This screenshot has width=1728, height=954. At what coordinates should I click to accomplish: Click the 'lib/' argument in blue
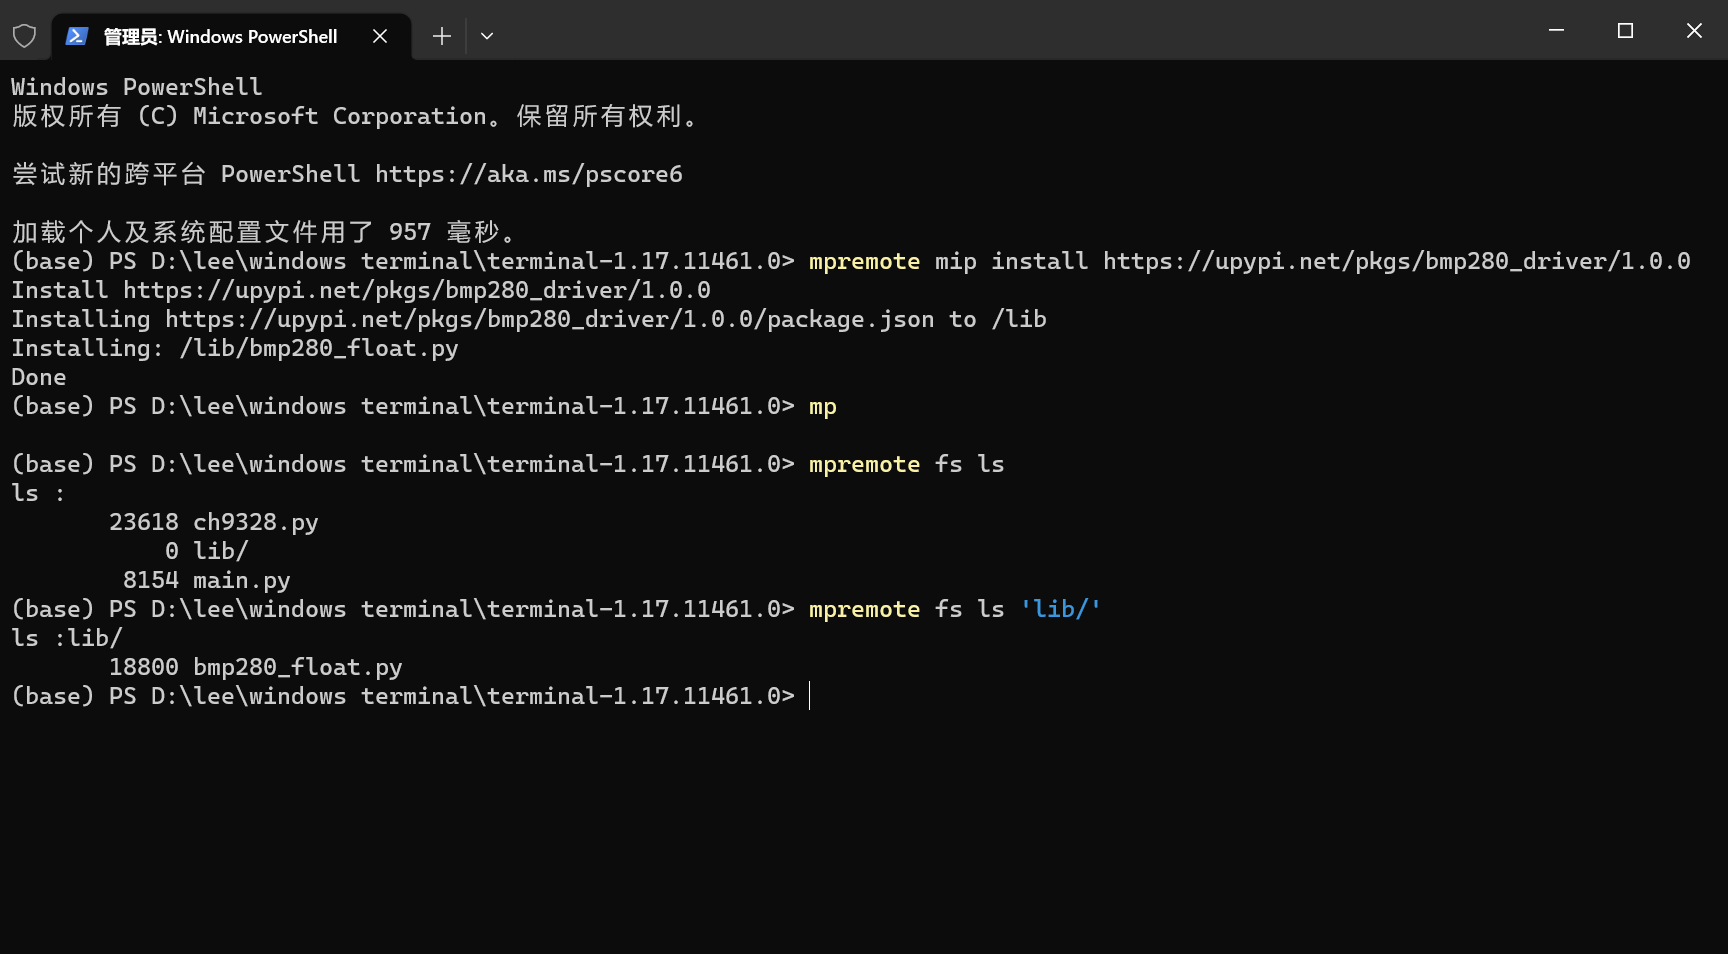[x=1061, y=609]
